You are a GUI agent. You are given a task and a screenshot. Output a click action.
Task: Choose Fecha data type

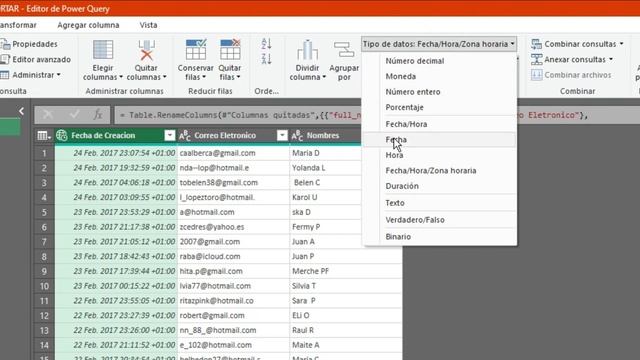(x=439, y=140)
